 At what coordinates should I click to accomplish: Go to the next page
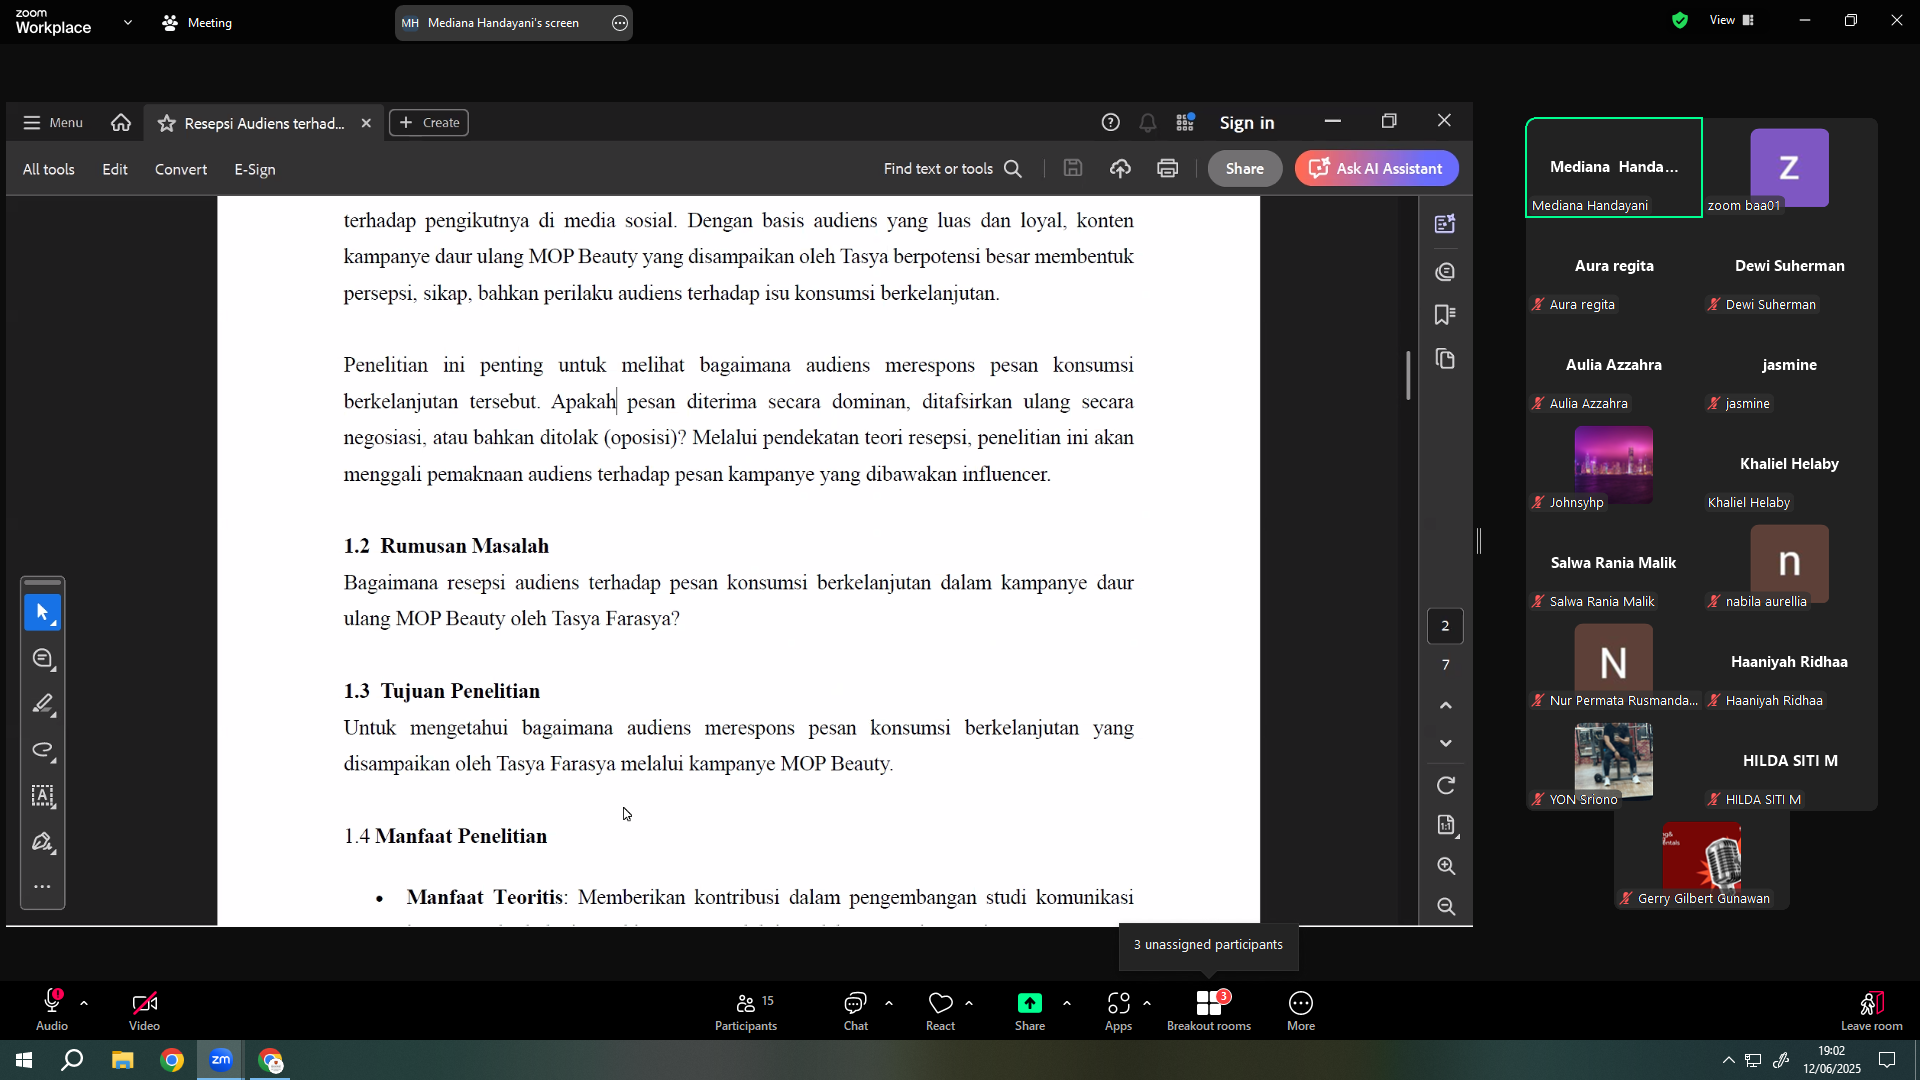pyautogui.click(x=1445, y=743)
